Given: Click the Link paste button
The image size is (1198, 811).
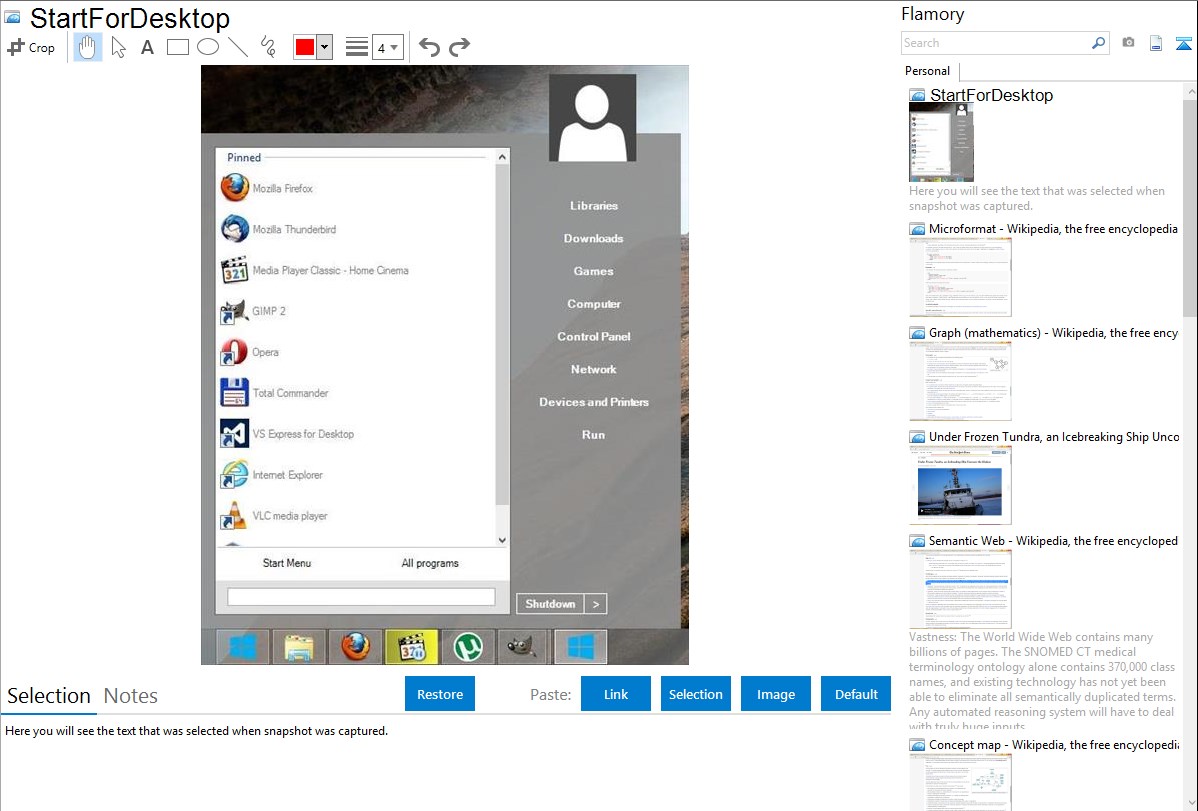Looking at the screenshot, I should (x=616, y=694).
